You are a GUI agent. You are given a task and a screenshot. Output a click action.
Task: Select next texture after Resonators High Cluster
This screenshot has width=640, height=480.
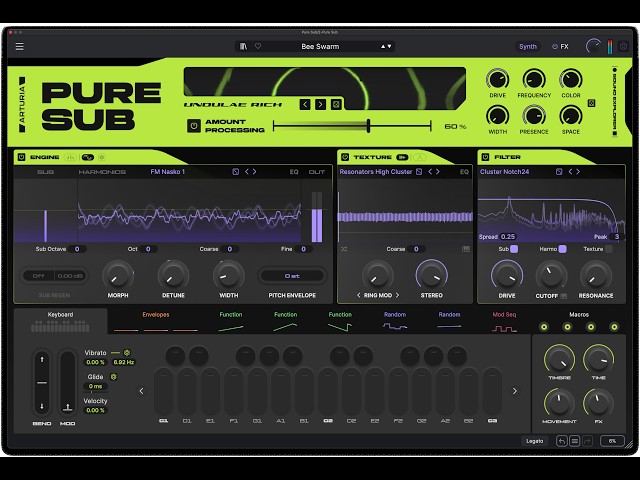click(438, 171)
